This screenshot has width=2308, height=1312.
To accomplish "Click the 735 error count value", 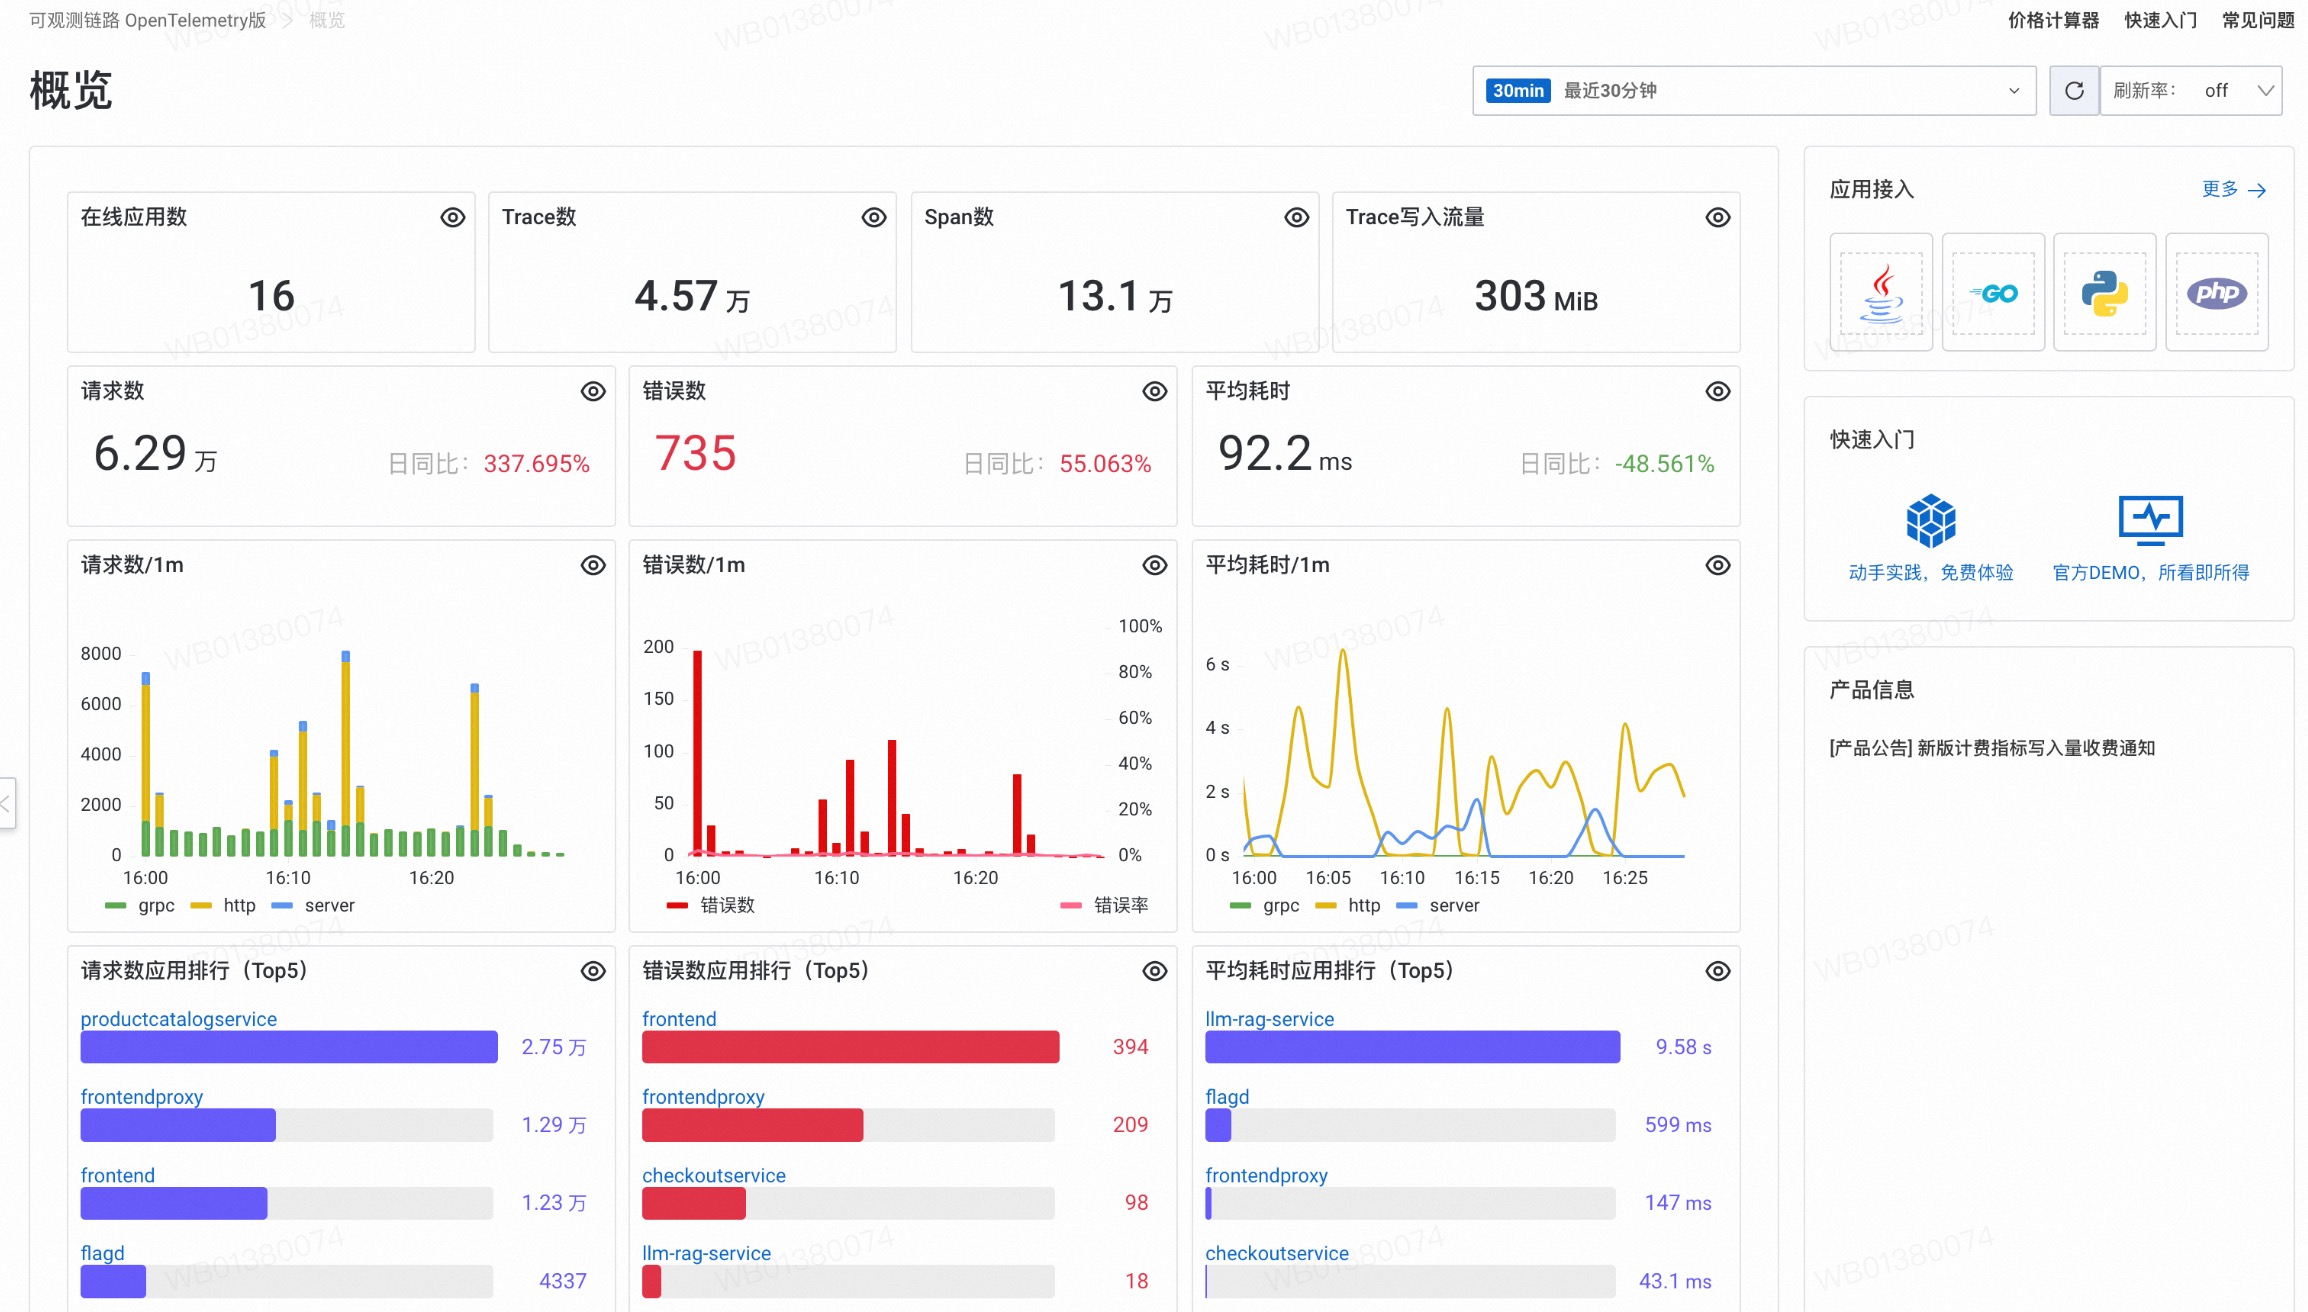I will point(696,453).
